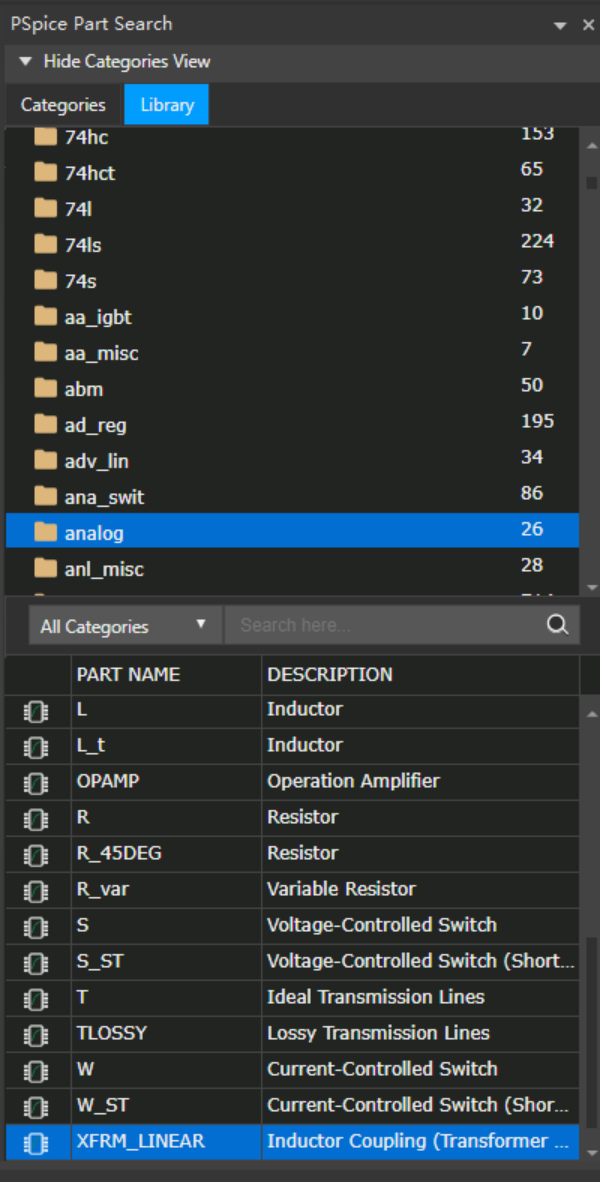Select the S_ST part name
600x1182 pixels.
[99, 961]
